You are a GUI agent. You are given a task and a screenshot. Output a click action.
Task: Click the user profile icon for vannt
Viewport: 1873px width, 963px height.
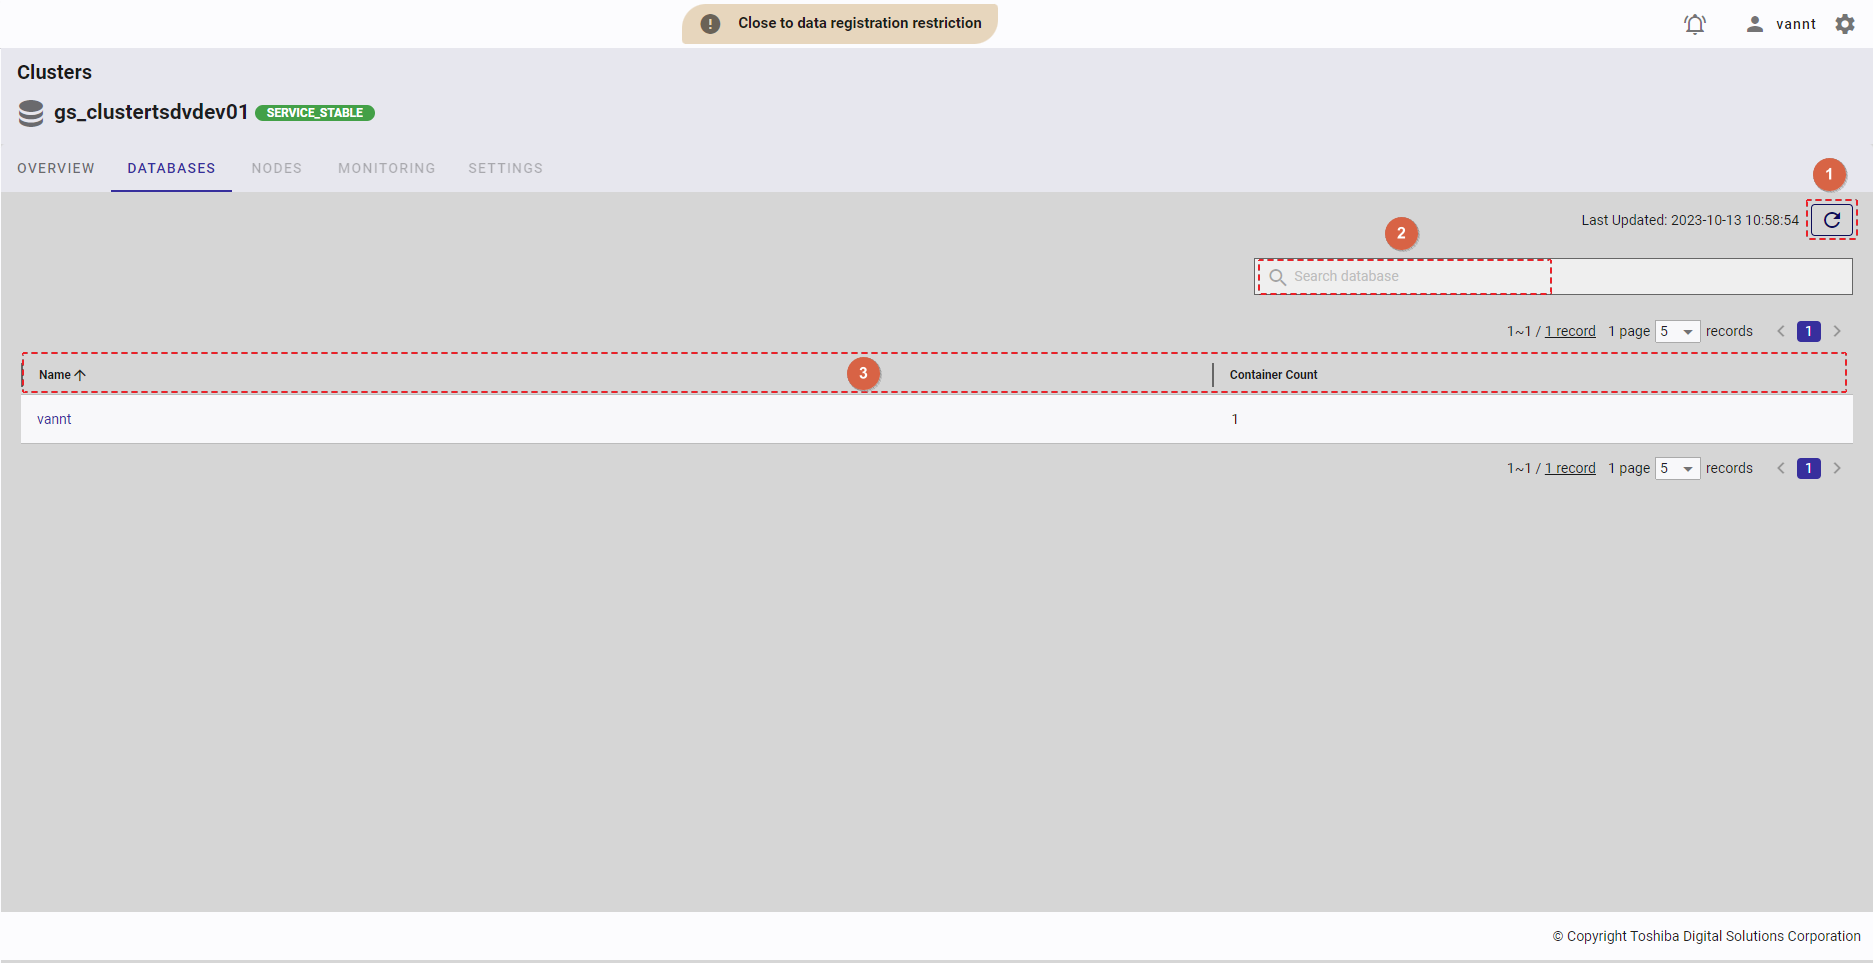coord(1754,24)
